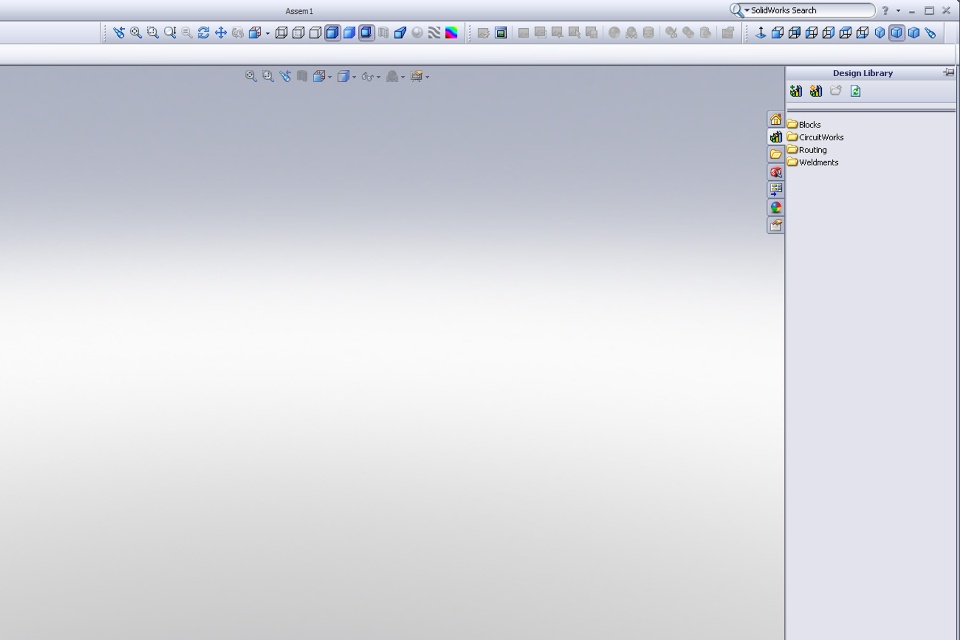Open main toolbar View Orientation dropdown arrow
Screen dimensions: 960x640
[268, 34]
